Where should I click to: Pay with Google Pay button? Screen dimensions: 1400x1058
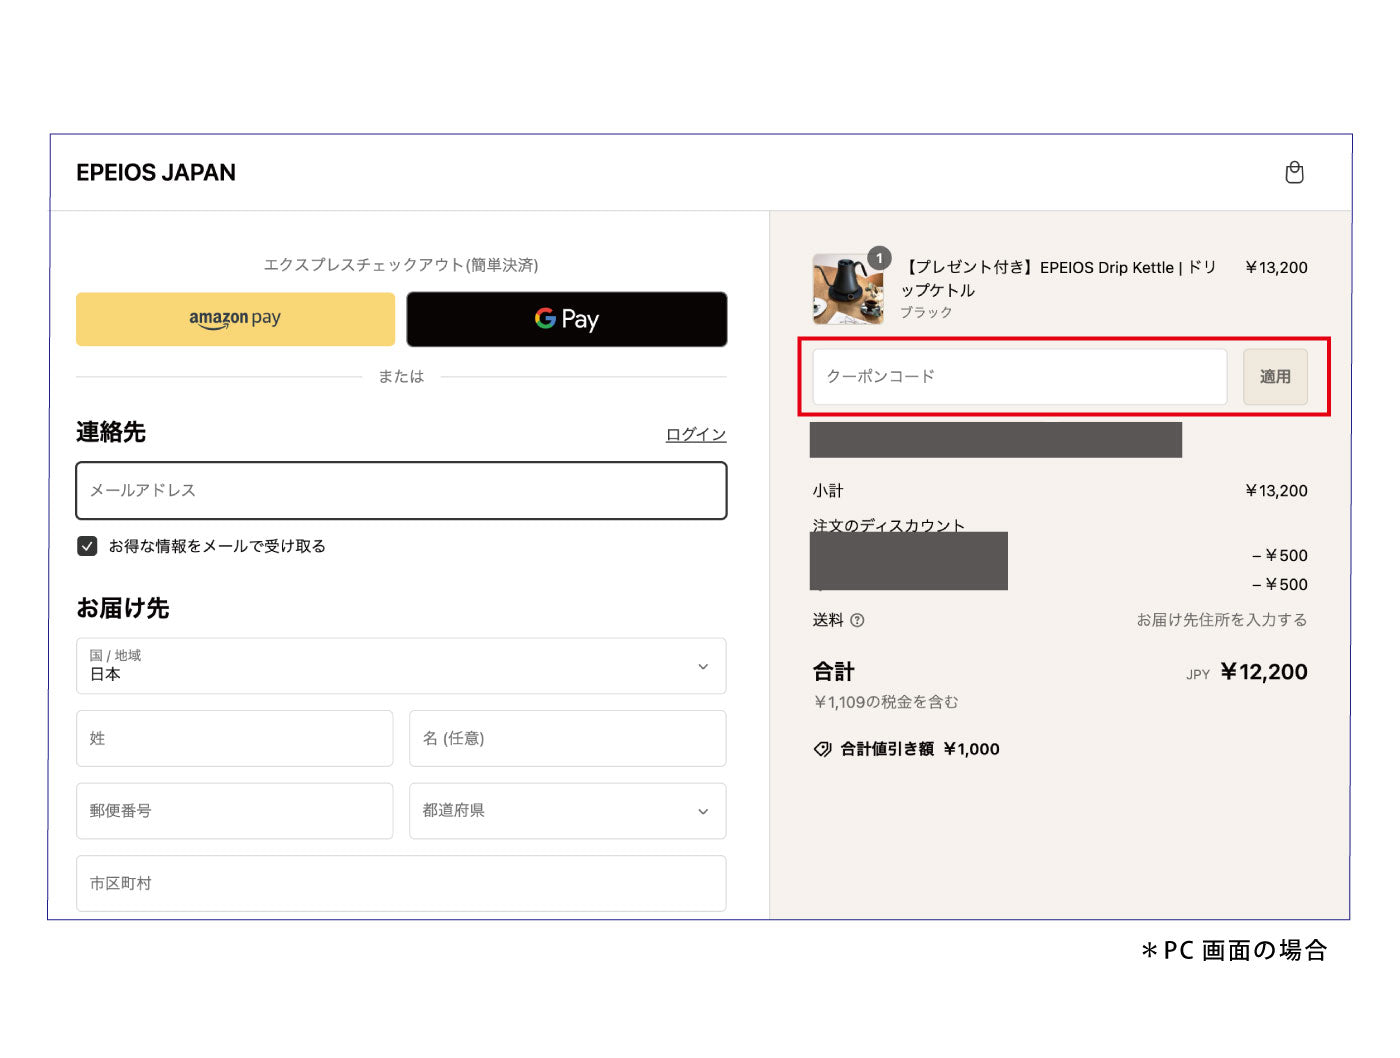566,319
